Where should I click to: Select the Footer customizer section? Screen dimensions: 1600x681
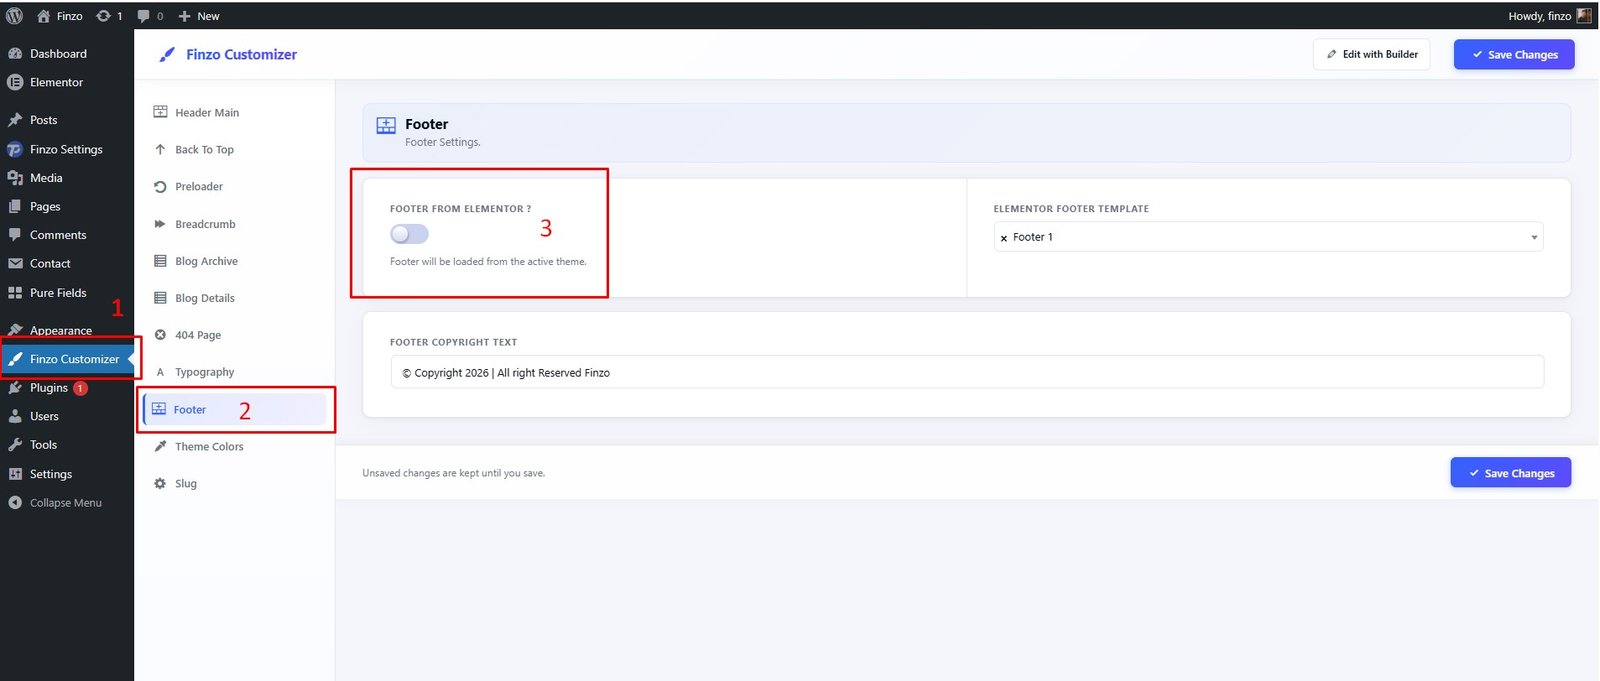pyautogui.click(x=235, y=409)
